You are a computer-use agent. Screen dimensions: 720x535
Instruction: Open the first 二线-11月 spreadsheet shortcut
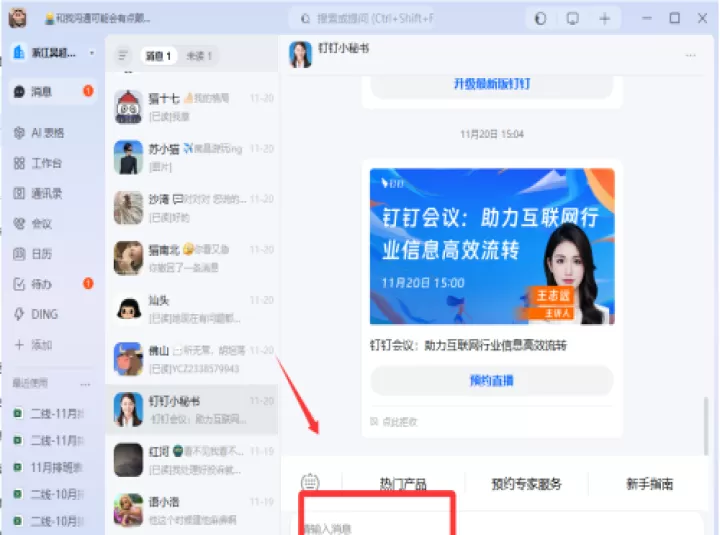pos(49,414)
